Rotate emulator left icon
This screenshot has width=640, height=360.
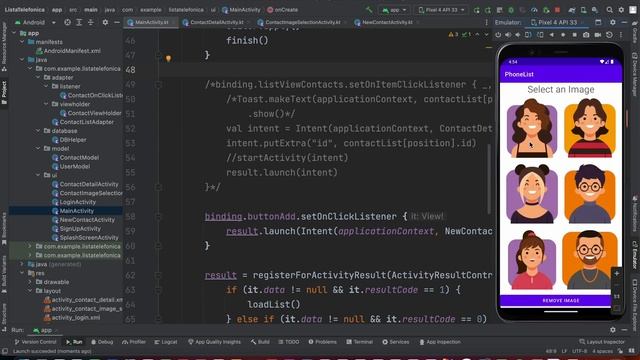click(x=528, y=35)
